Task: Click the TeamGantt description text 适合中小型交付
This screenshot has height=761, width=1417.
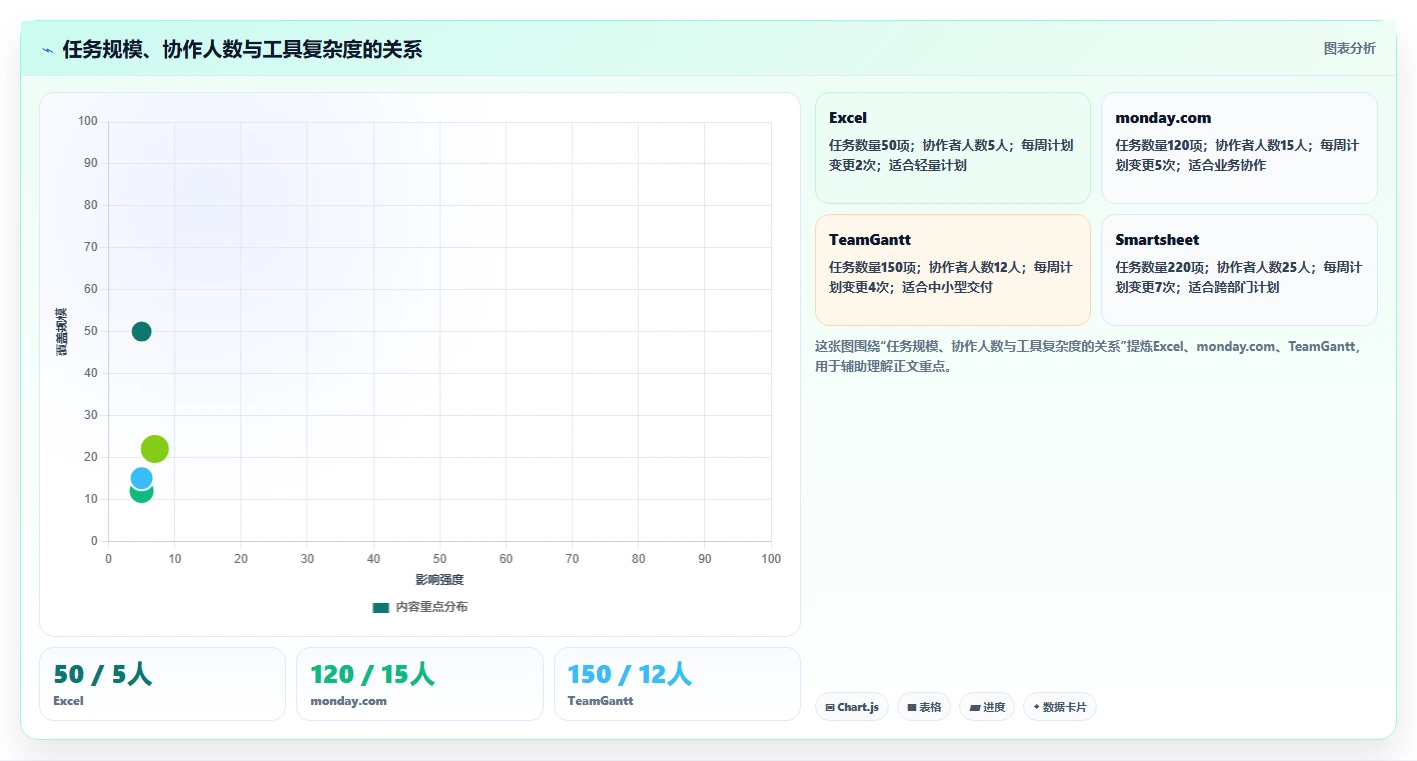Action: click(947, 287)
